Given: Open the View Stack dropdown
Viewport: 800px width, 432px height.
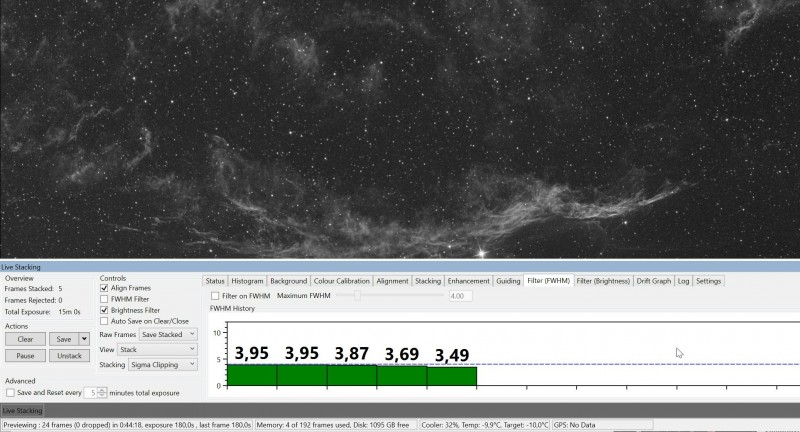Looking at the screenshot, I should point(158,350).
